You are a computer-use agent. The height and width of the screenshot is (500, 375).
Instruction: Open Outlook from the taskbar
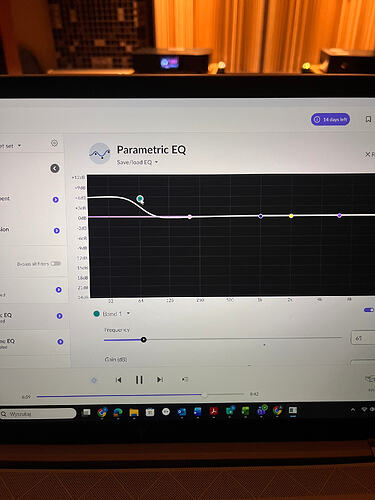coord(182,412)
